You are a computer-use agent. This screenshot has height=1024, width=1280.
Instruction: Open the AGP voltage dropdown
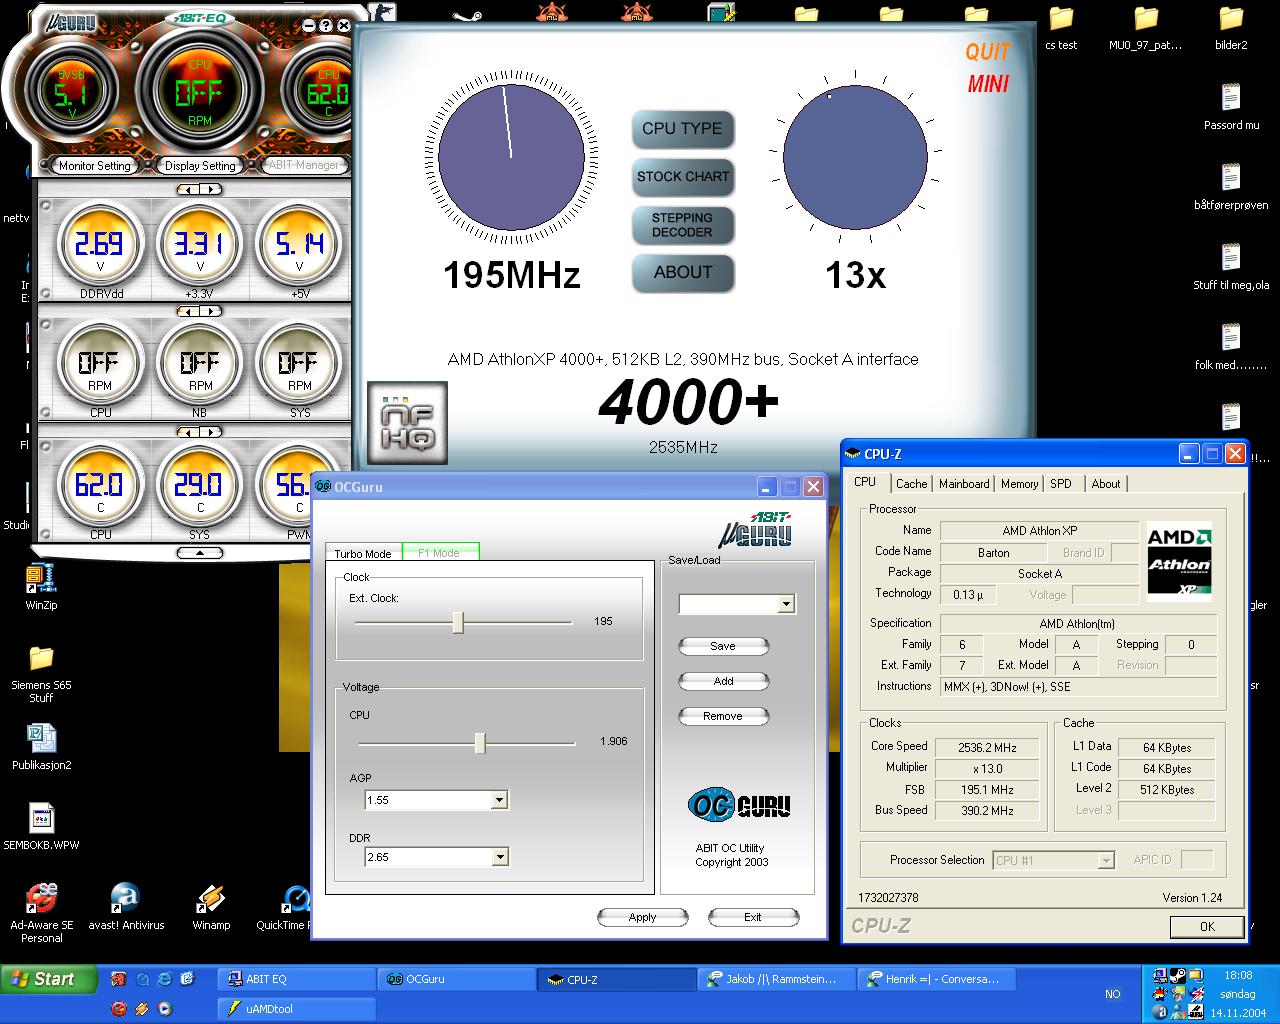pyautogui.click(x=500, y=800)
